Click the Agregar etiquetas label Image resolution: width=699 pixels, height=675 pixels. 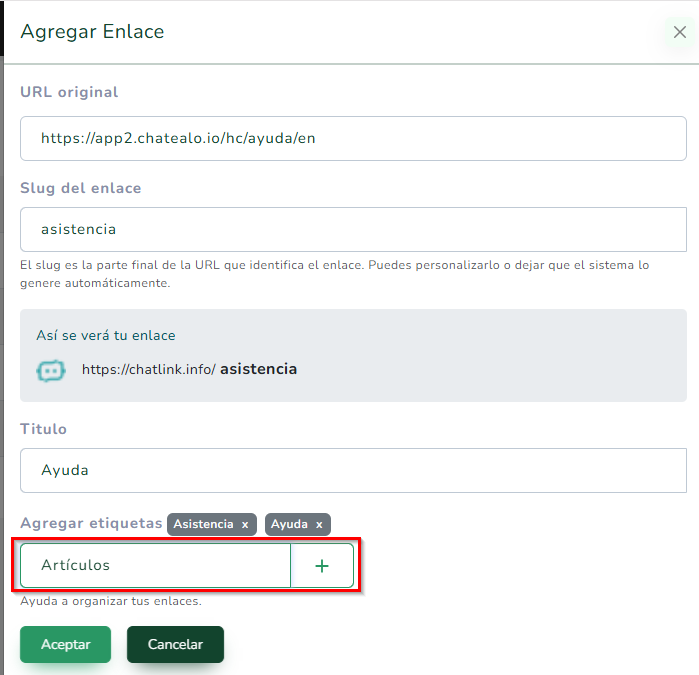[91, 523]
